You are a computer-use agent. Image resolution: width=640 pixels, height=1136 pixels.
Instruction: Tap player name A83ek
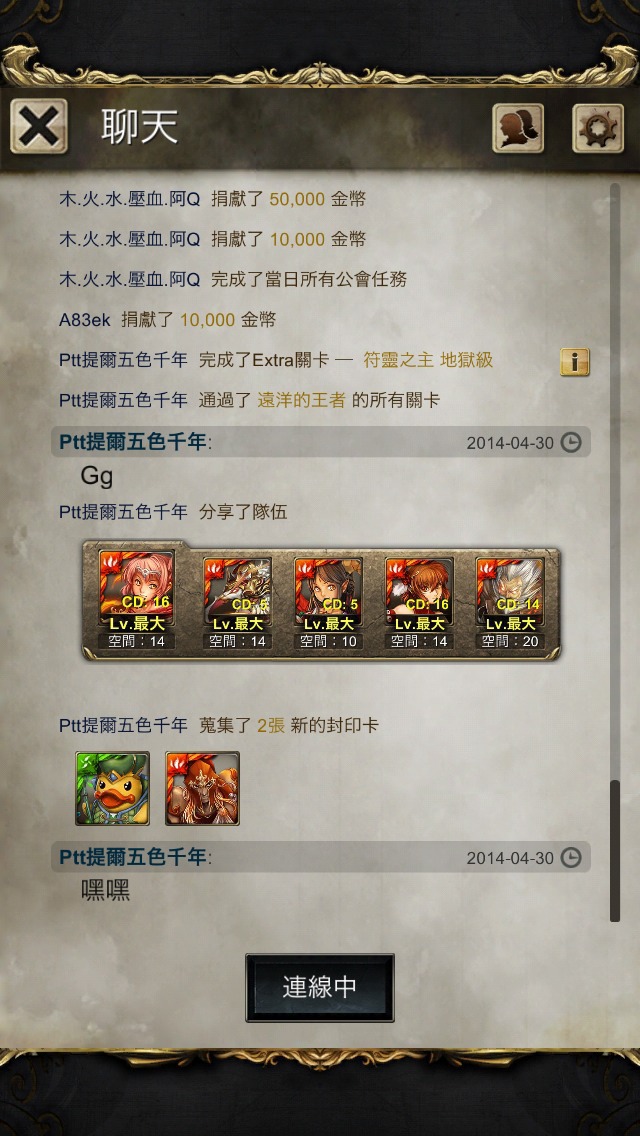coord(86,320)
